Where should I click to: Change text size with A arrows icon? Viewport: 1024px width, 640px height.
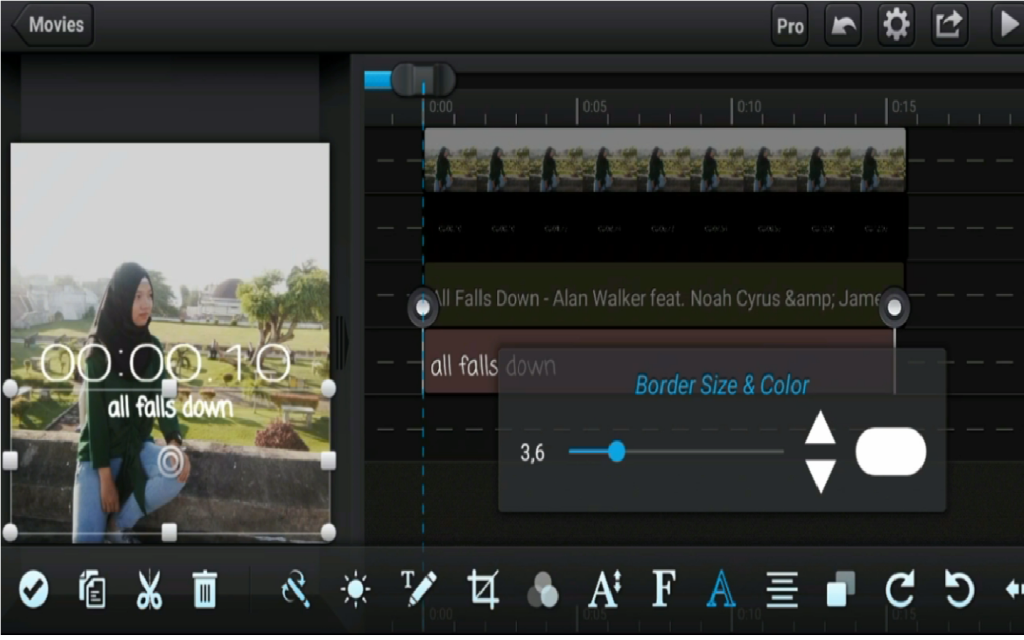pos(605,589)
